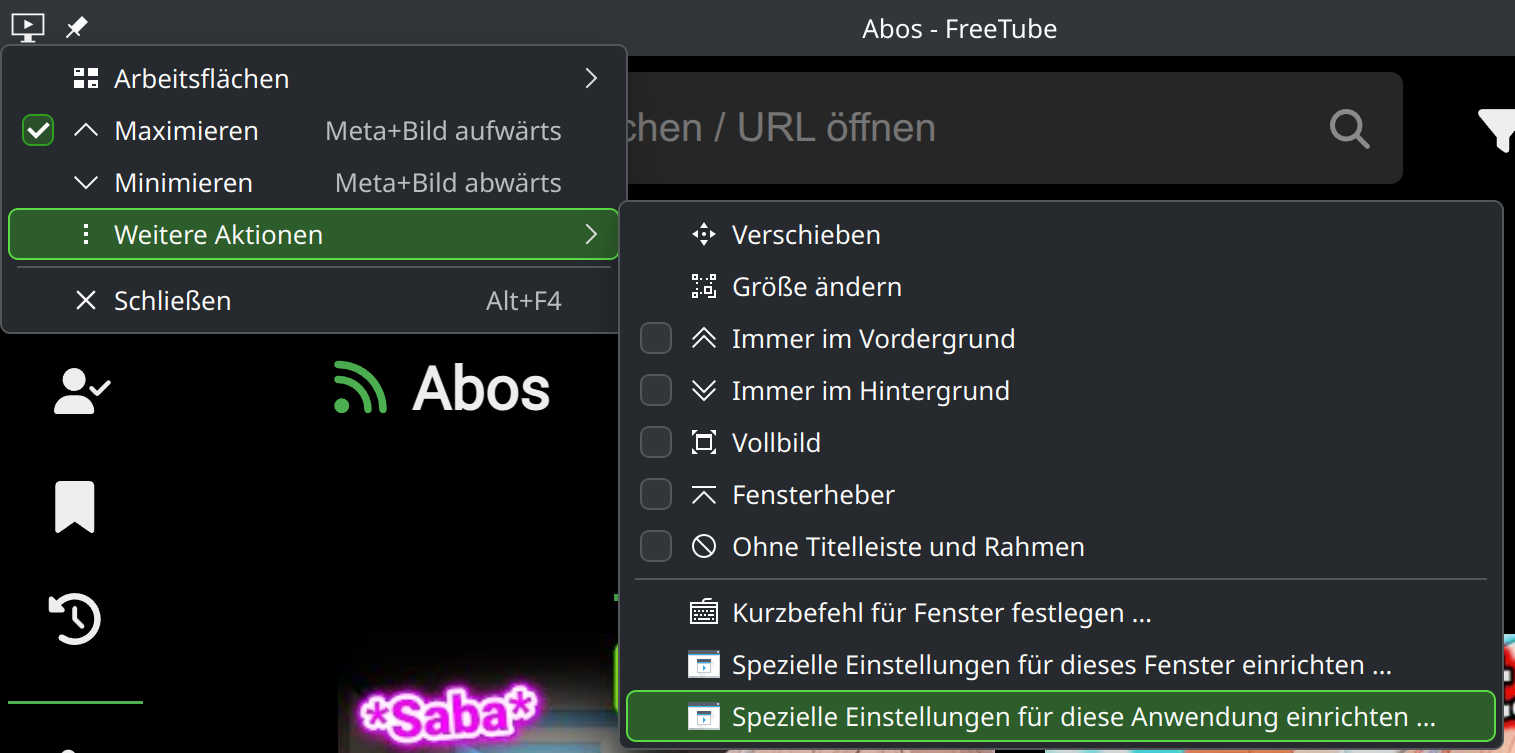Click the window icon for dieses Fenster settings
The image size is (1515, 753).
coord(704,665)
